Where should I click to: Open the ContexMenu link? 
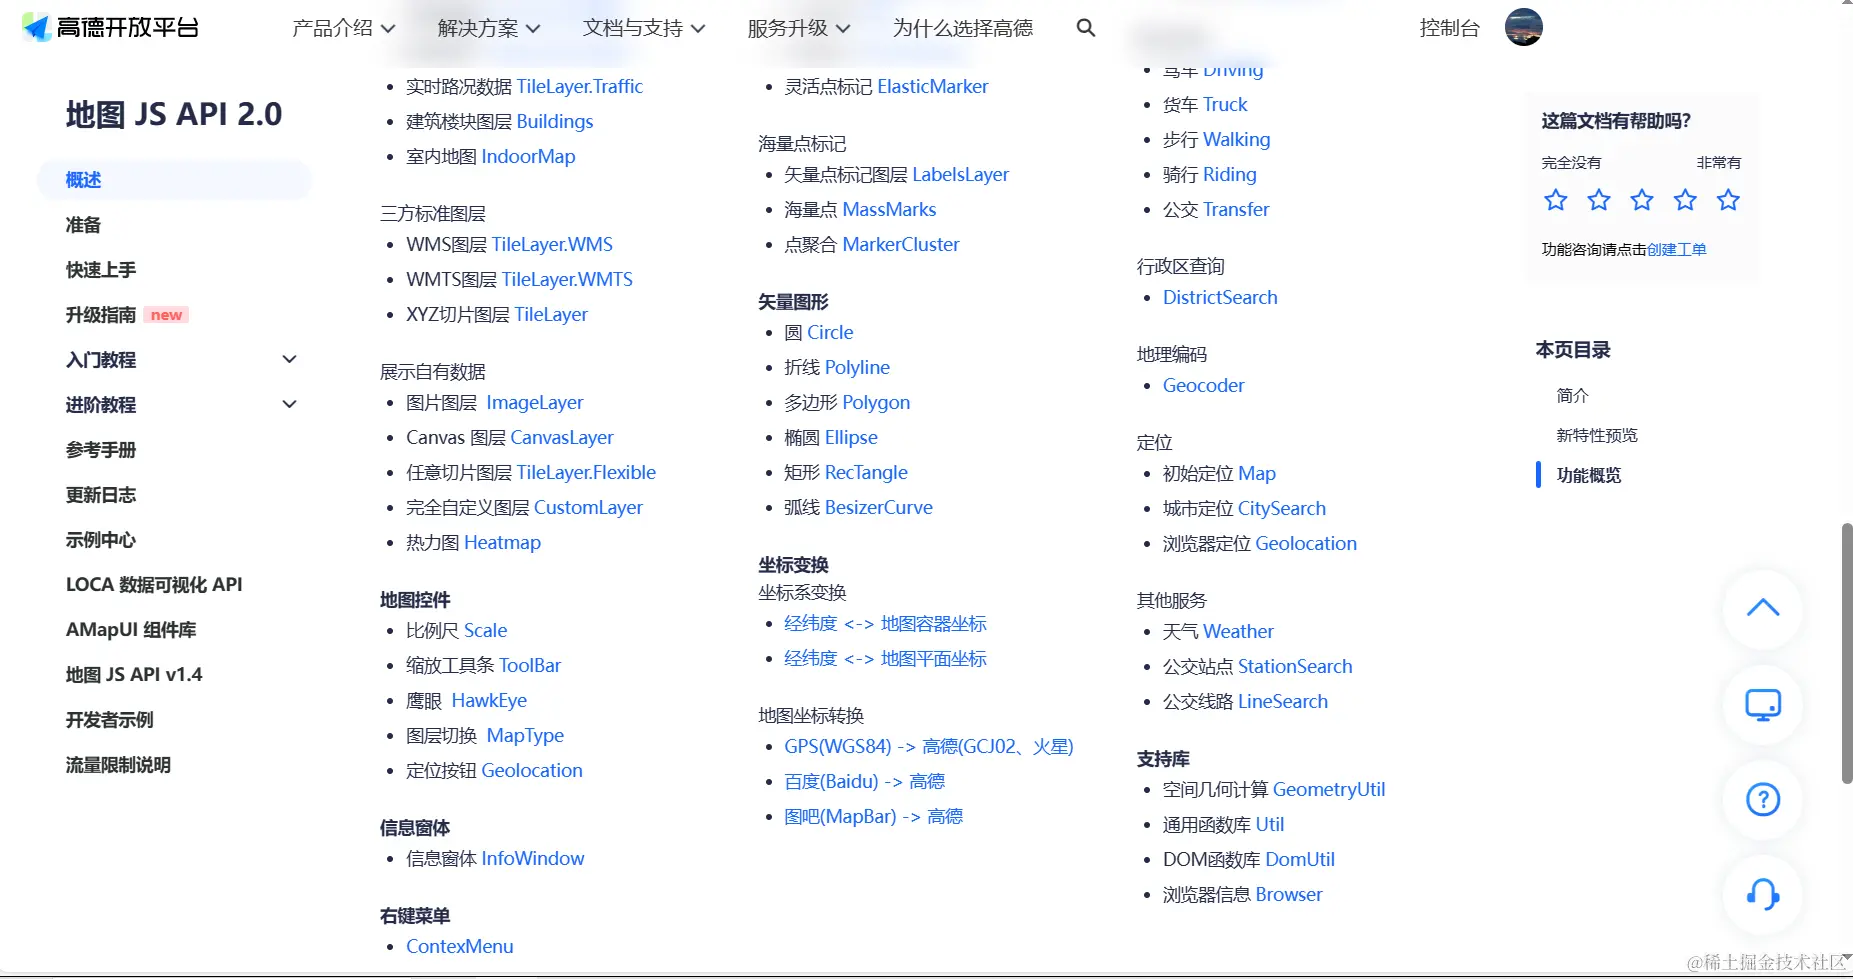click(x=460, y=946)
